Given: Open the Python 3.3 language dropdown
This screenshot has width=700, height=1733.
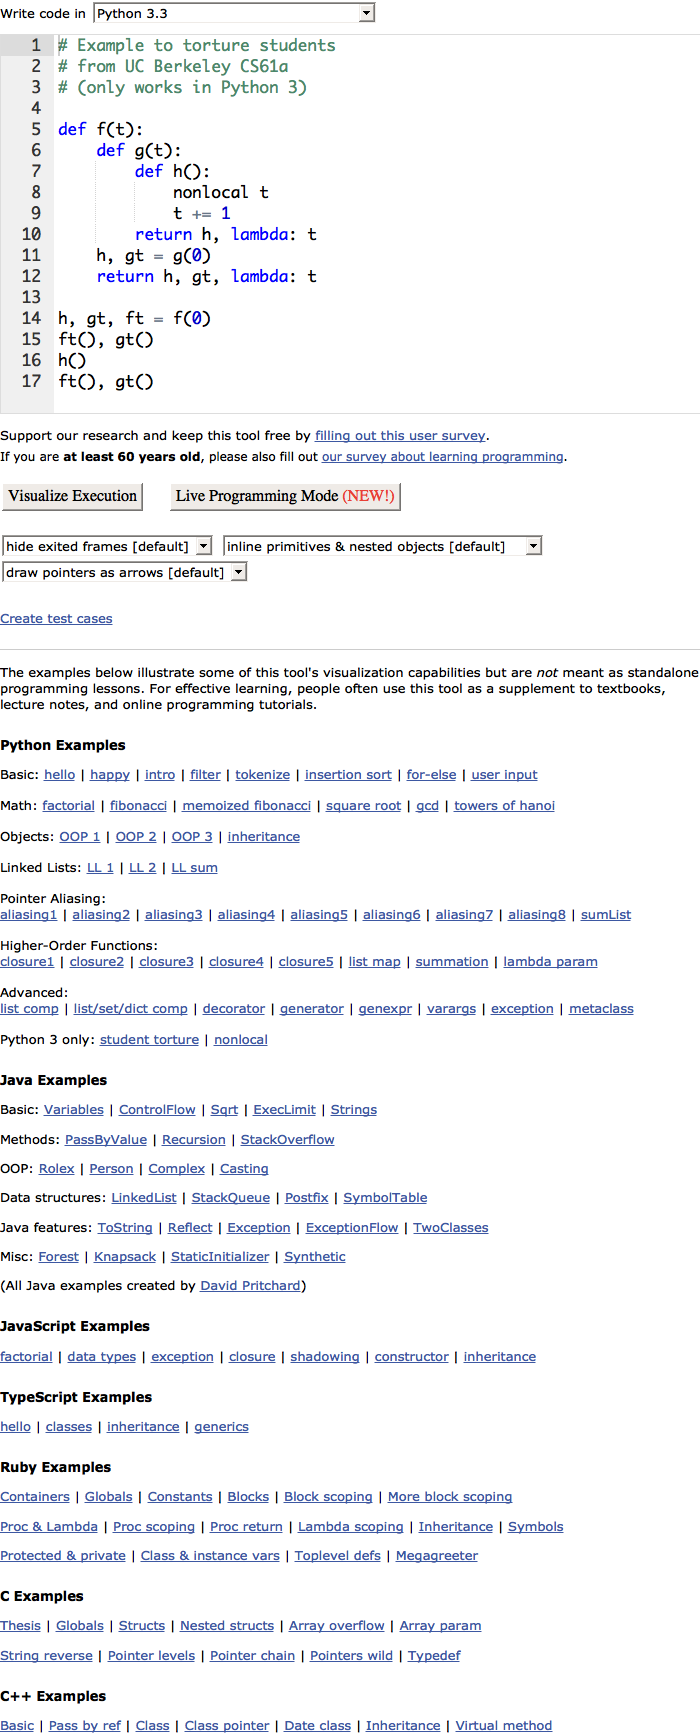Looking at the screenshot, I should 234,13.
